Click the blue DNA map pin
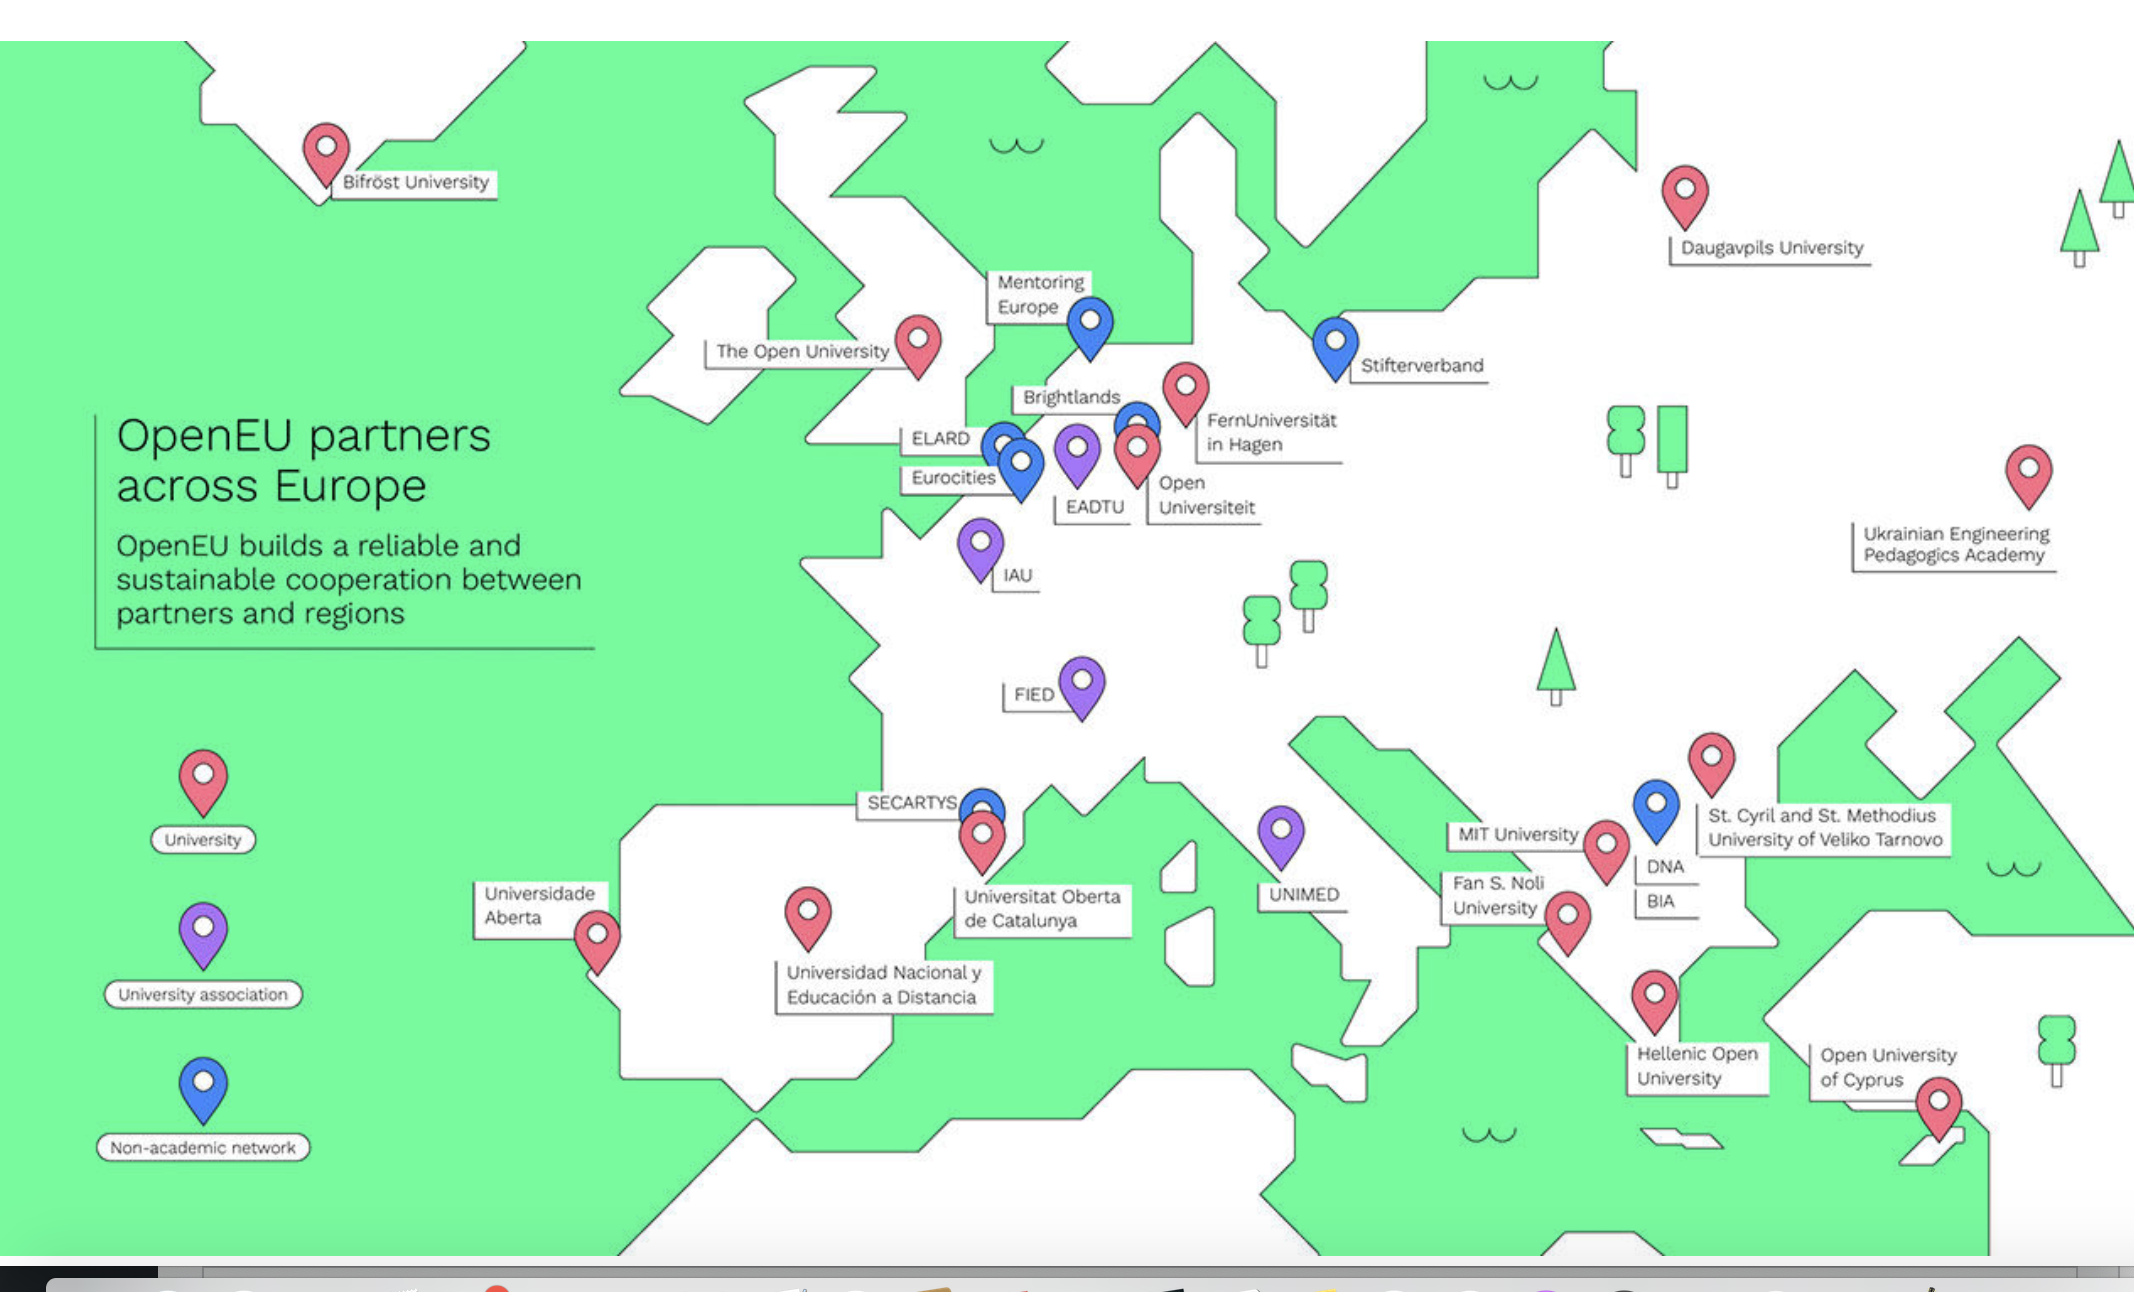 click(x=1656, y=810)
